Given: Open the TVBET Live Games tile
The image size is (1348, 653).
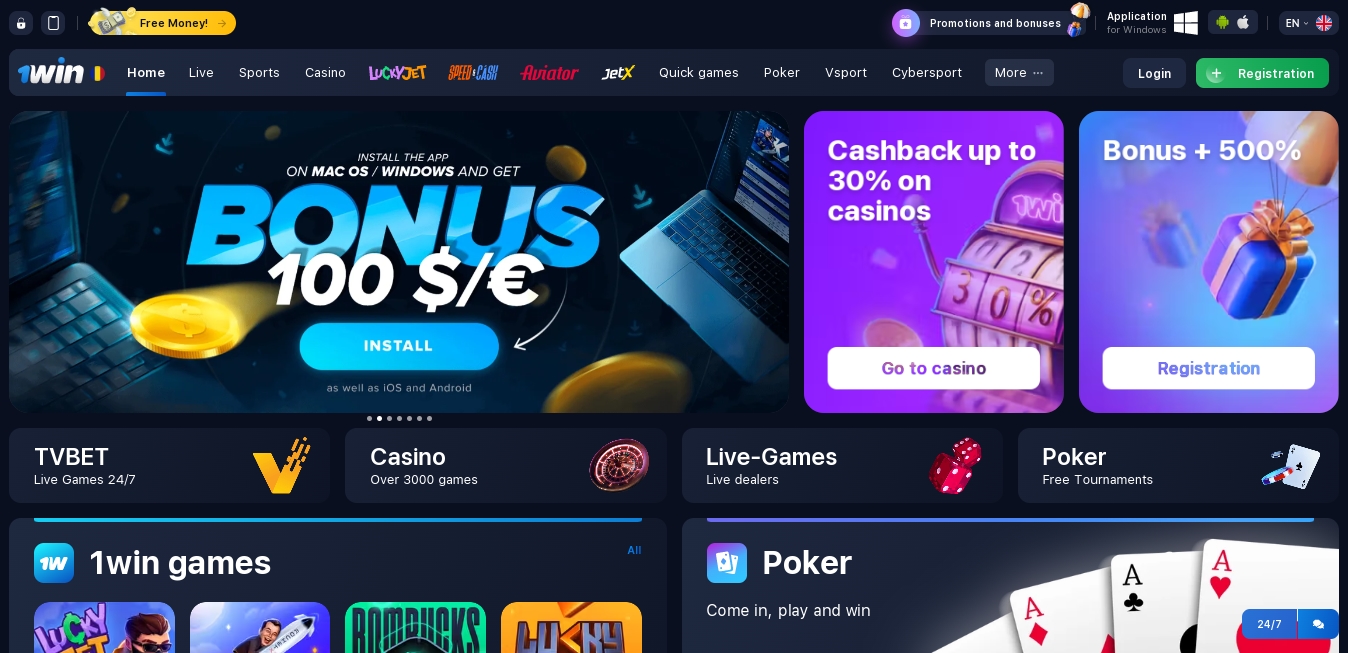Looking at the screenshot, I should (170, 466).
